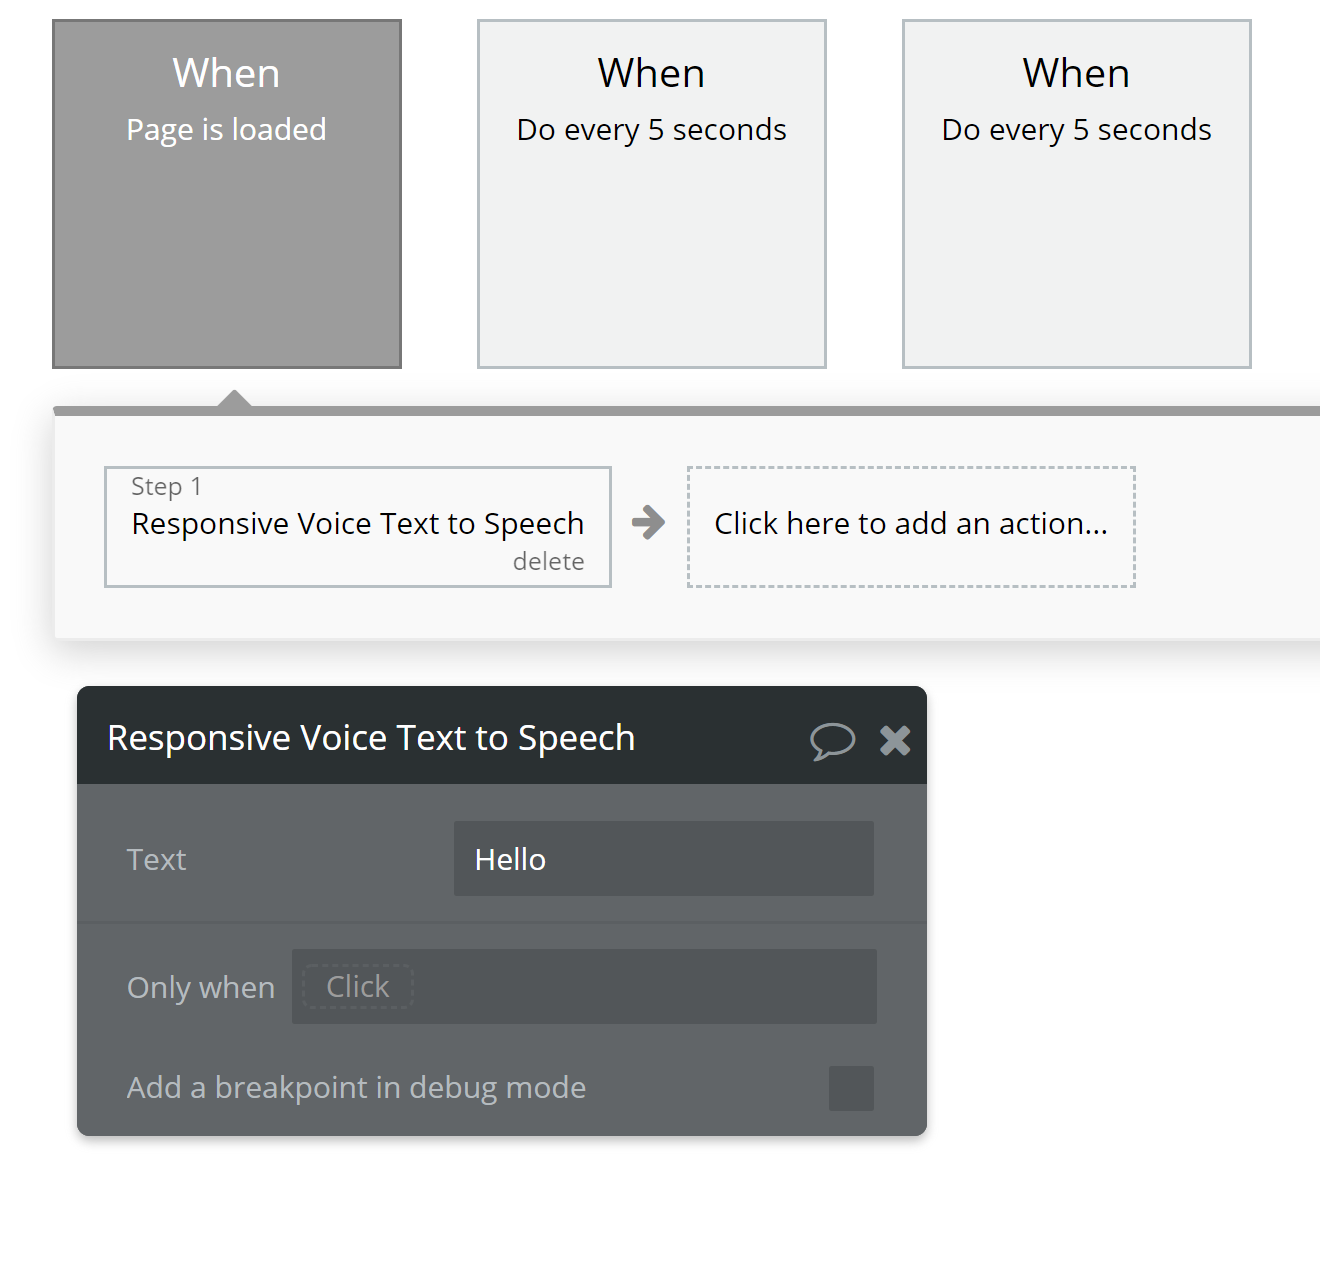Screen dimensions: 1320x1269
Task: Open the comment bubble in the panel header
Action: (832, 741)
